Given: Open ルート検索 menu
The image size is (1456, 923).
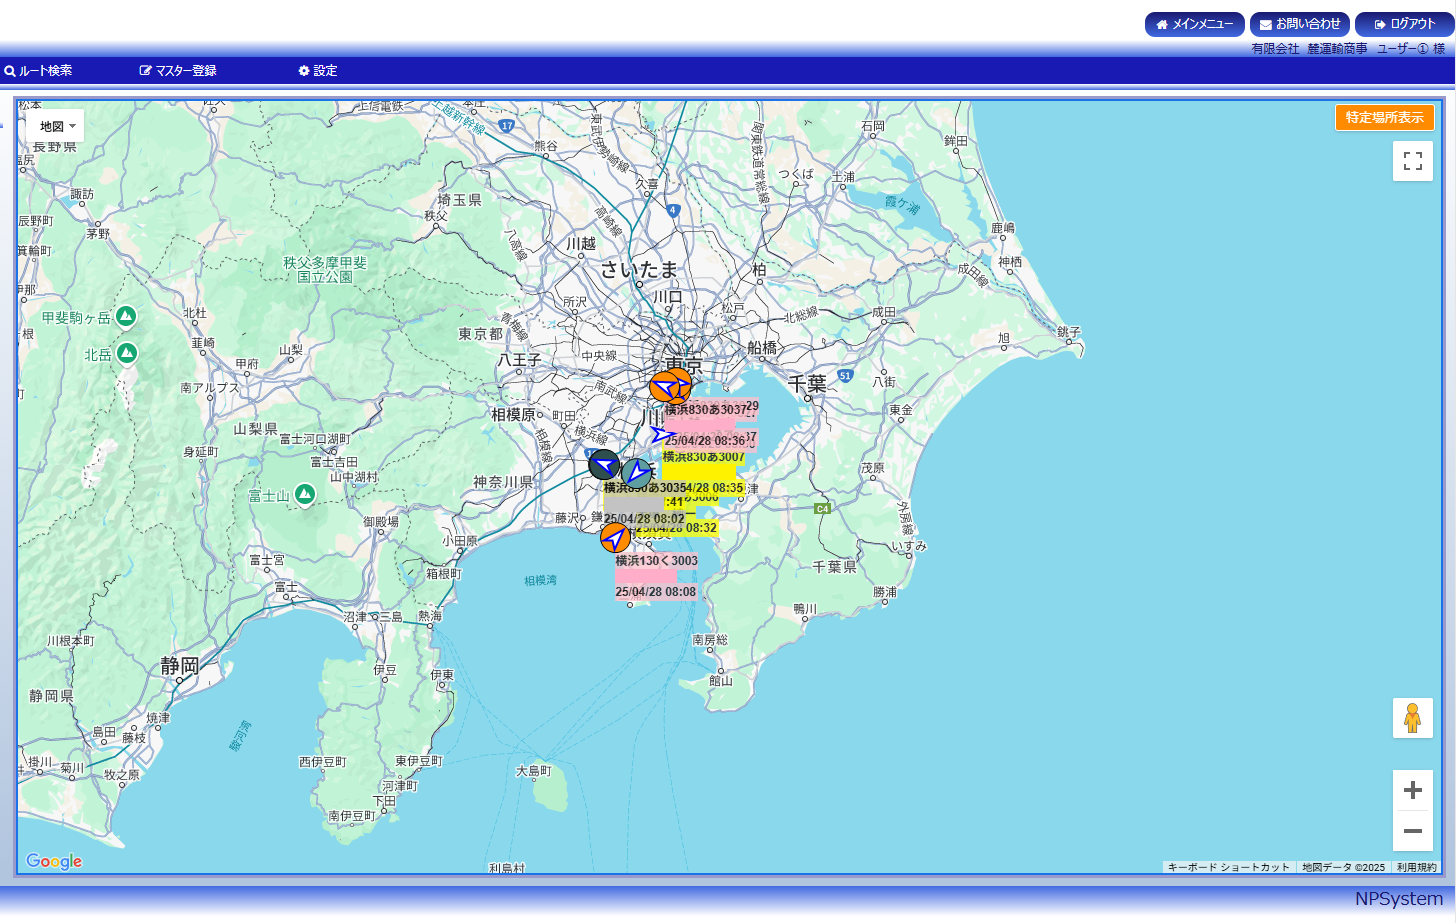Looking at the screenshot, I should click(x=38, y=71).
